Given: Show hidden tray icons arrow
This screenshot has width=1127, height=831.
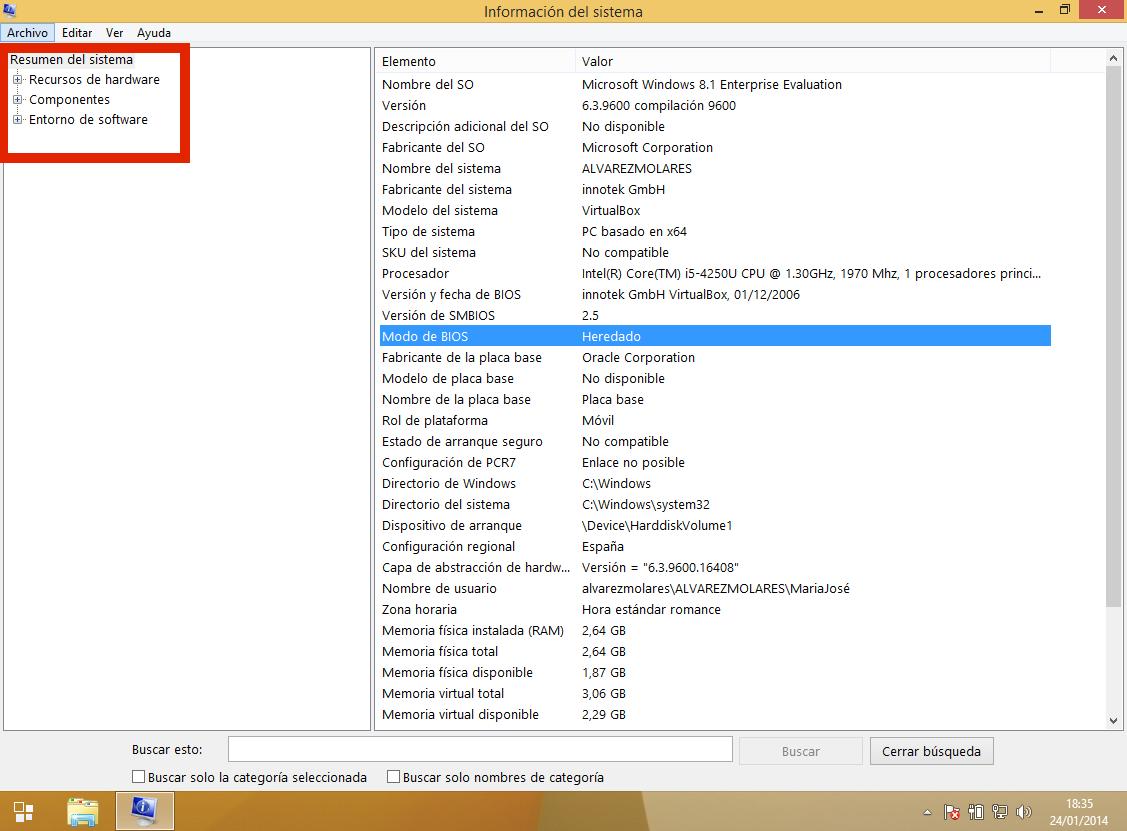Looking at the screenshot, I should (927, 812).
